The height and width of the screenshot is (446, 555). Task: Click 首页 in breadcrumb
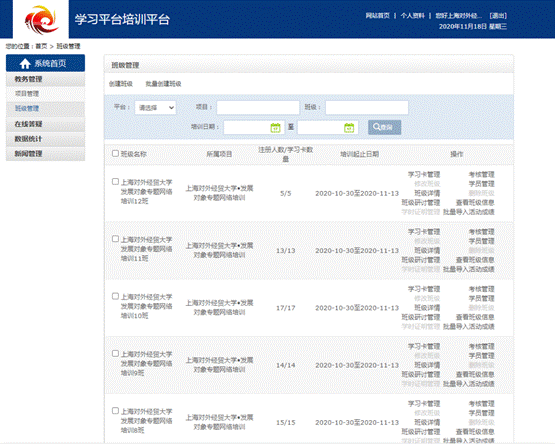pyautogui.click(x=41, y=46)
